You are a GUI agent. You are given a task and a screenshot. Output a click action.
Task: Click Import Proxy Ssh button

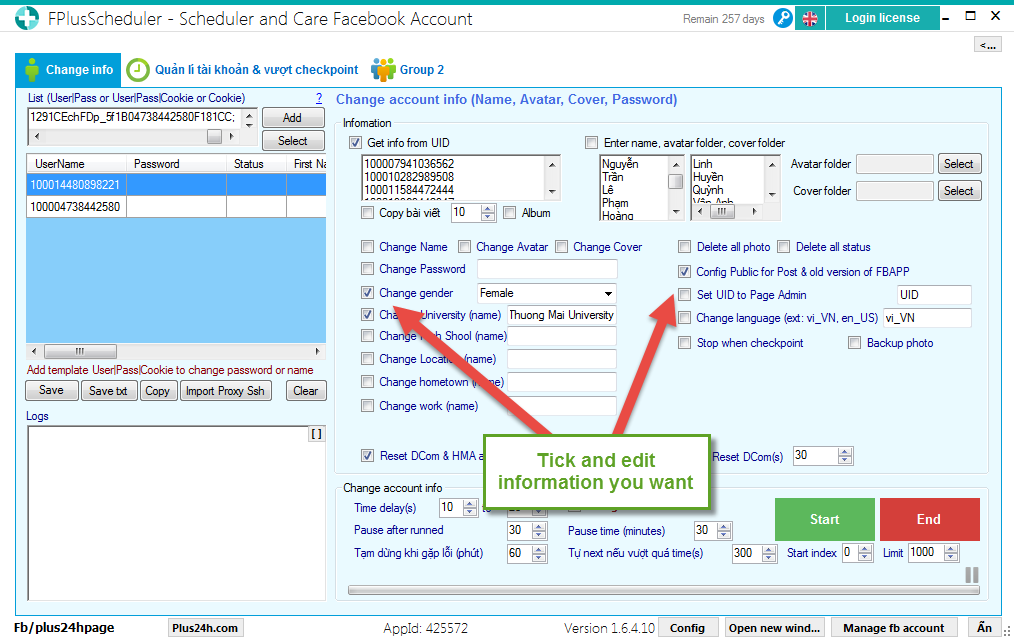click(225, 390)
